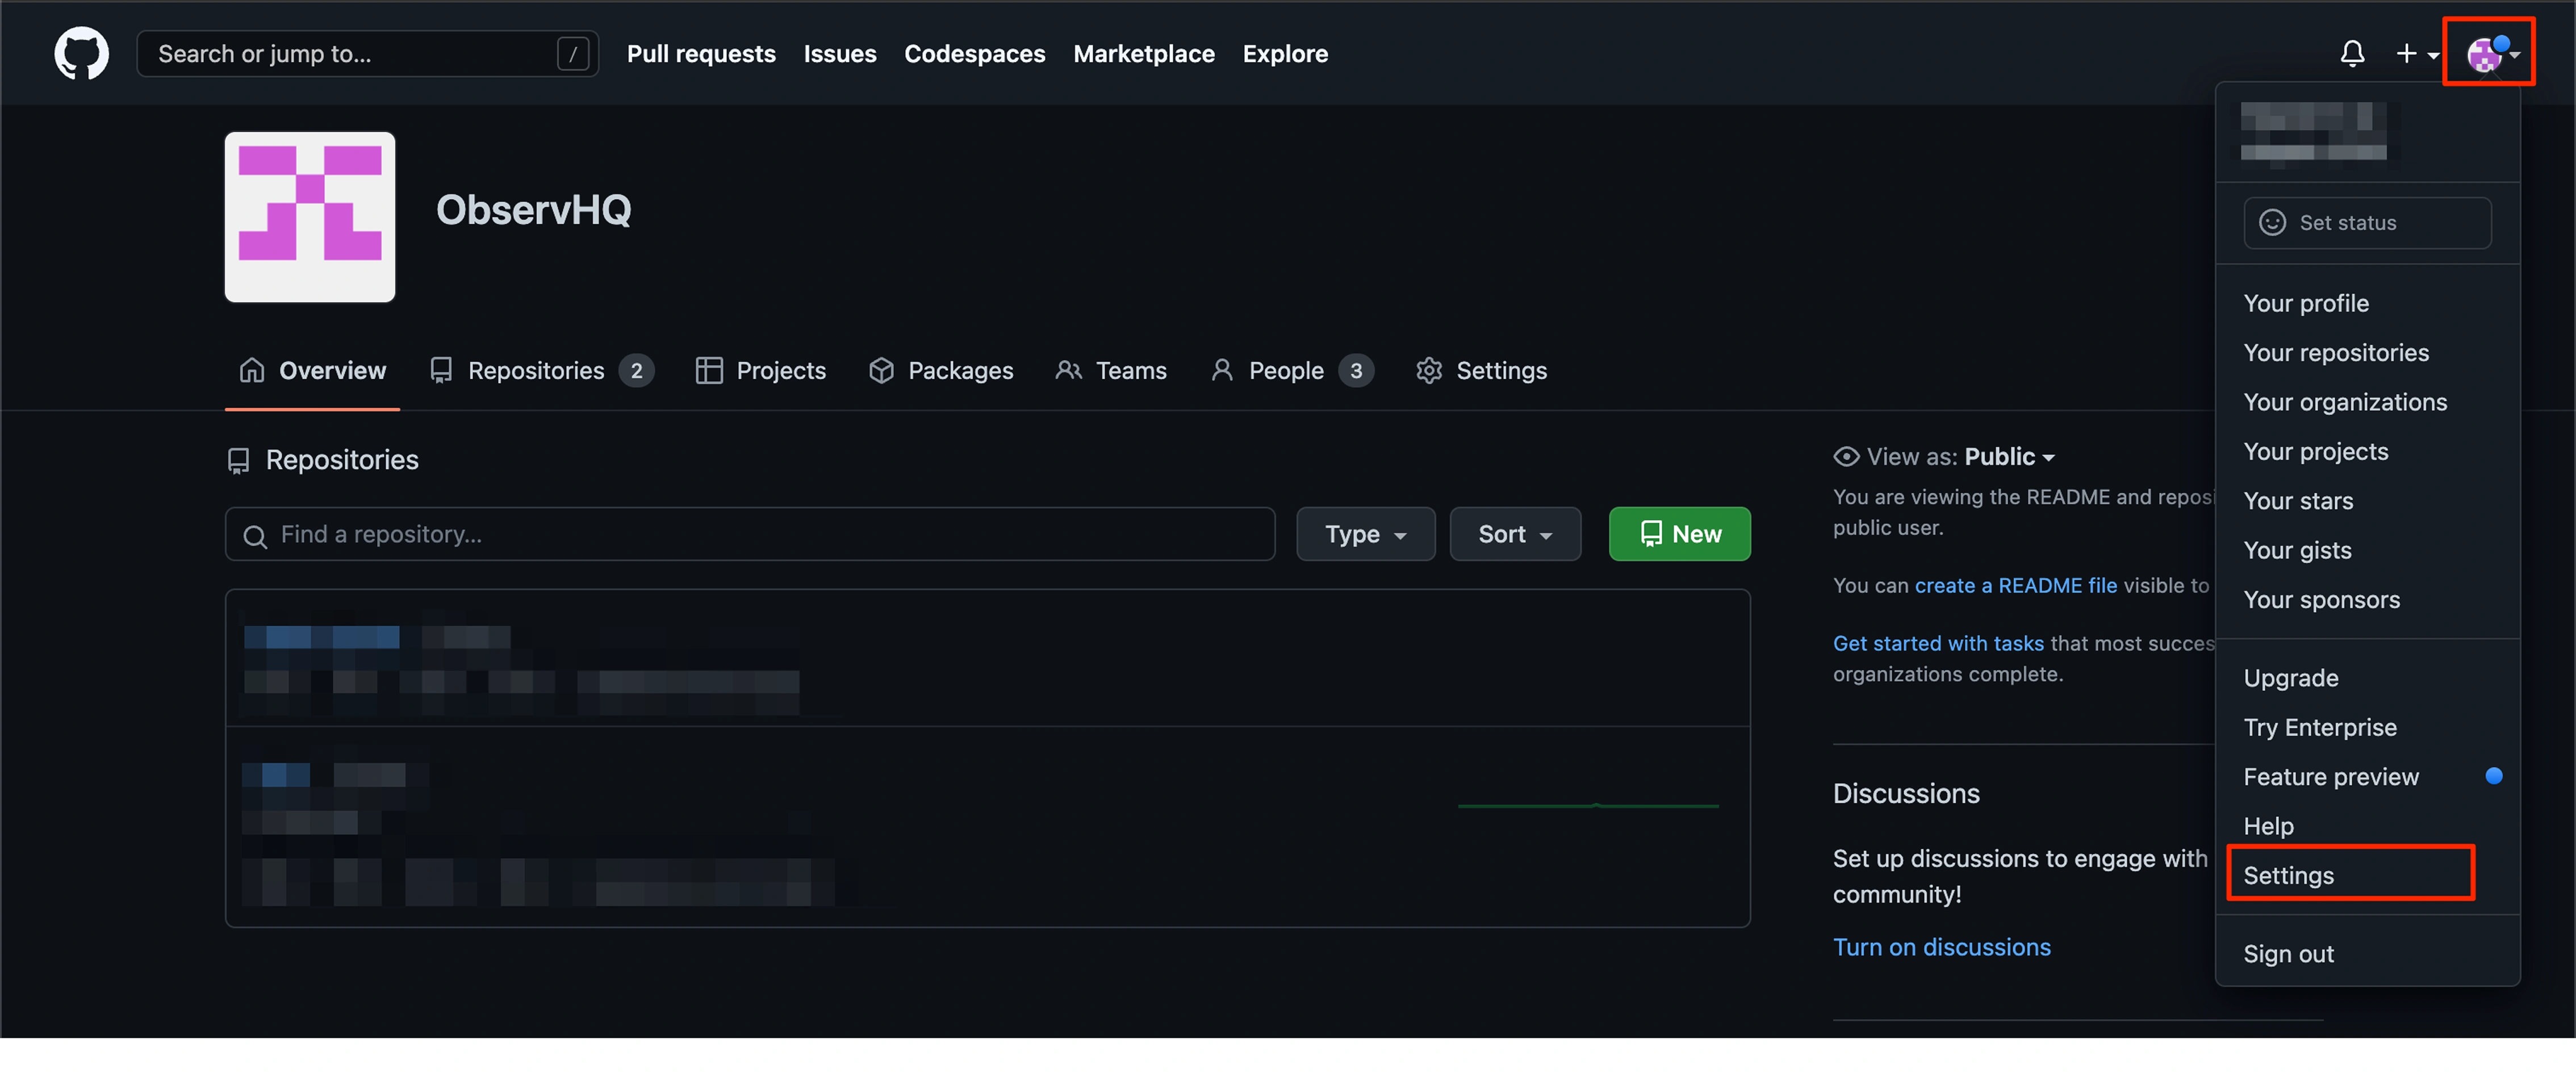Click the GitHub Octocat logo
Image resolution: width=2576 pixels, height=1073 pixels.
(81, 53)
